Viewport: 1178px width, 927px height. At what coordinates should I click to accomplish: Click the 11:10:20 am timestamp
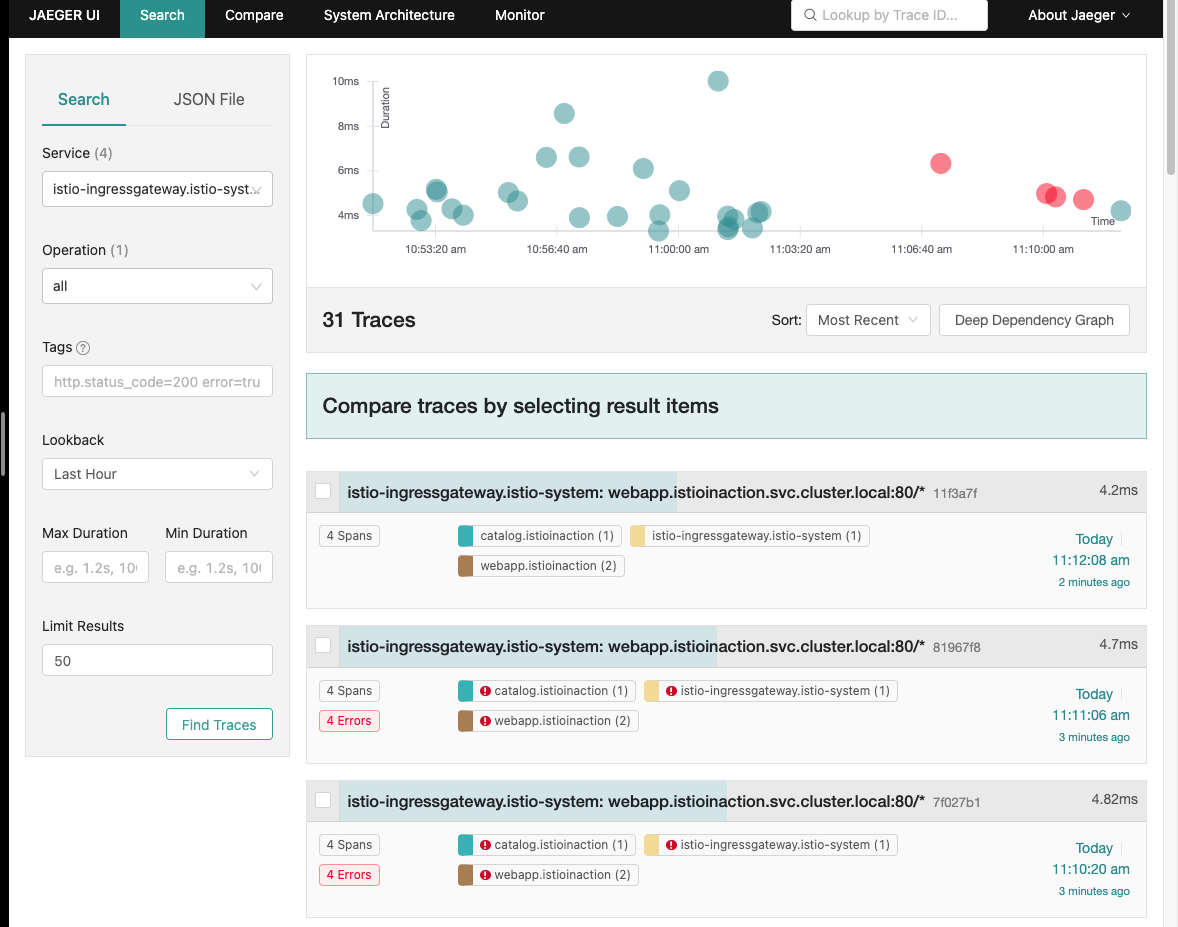(1091, 869)
